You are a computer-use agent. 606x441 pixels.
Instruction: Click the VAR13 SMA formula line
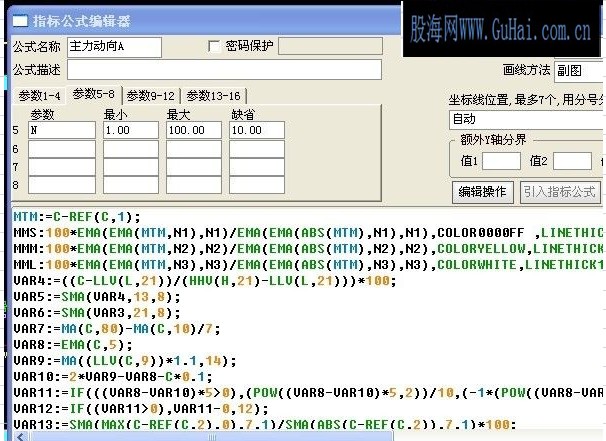click(265, 424)
